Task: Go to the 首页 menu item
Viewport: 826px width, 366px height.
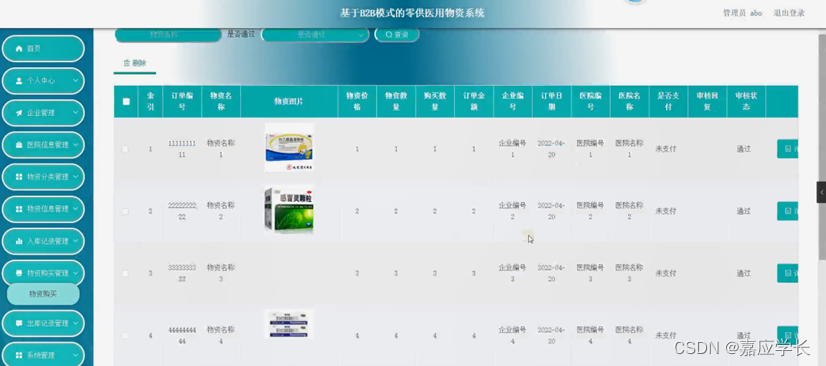Action: tap(43, 48)
